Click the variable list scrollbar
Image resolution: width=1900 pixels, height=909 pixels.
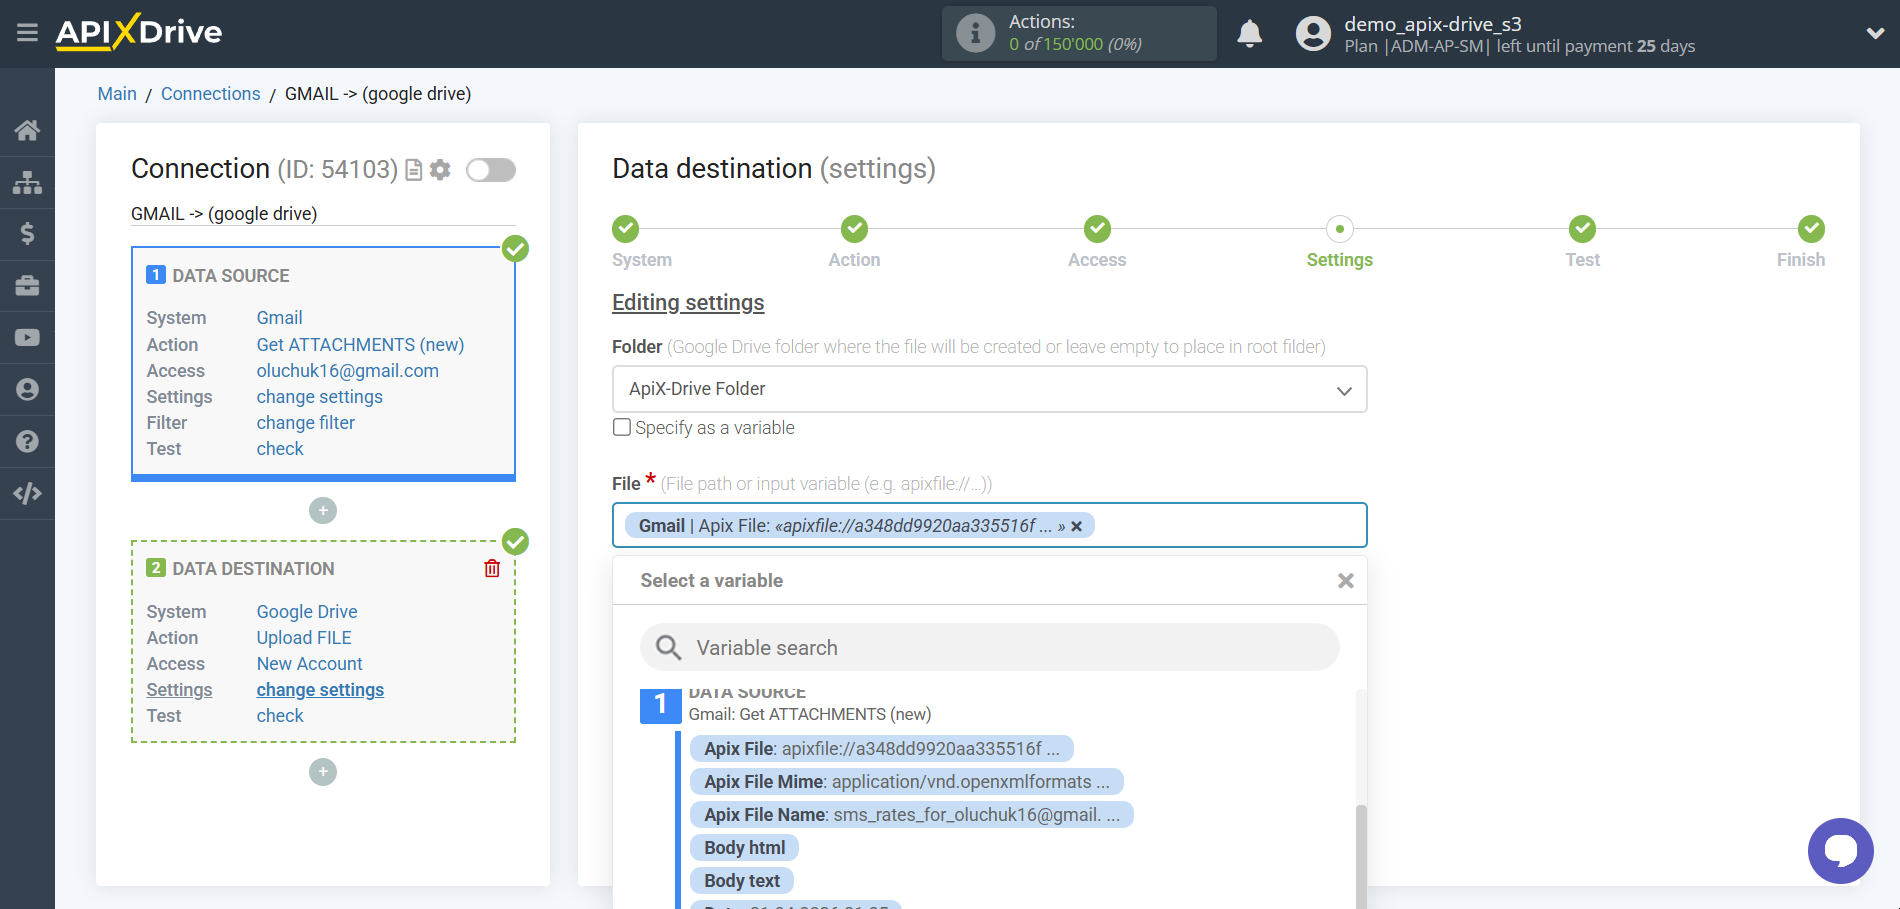1360,856
